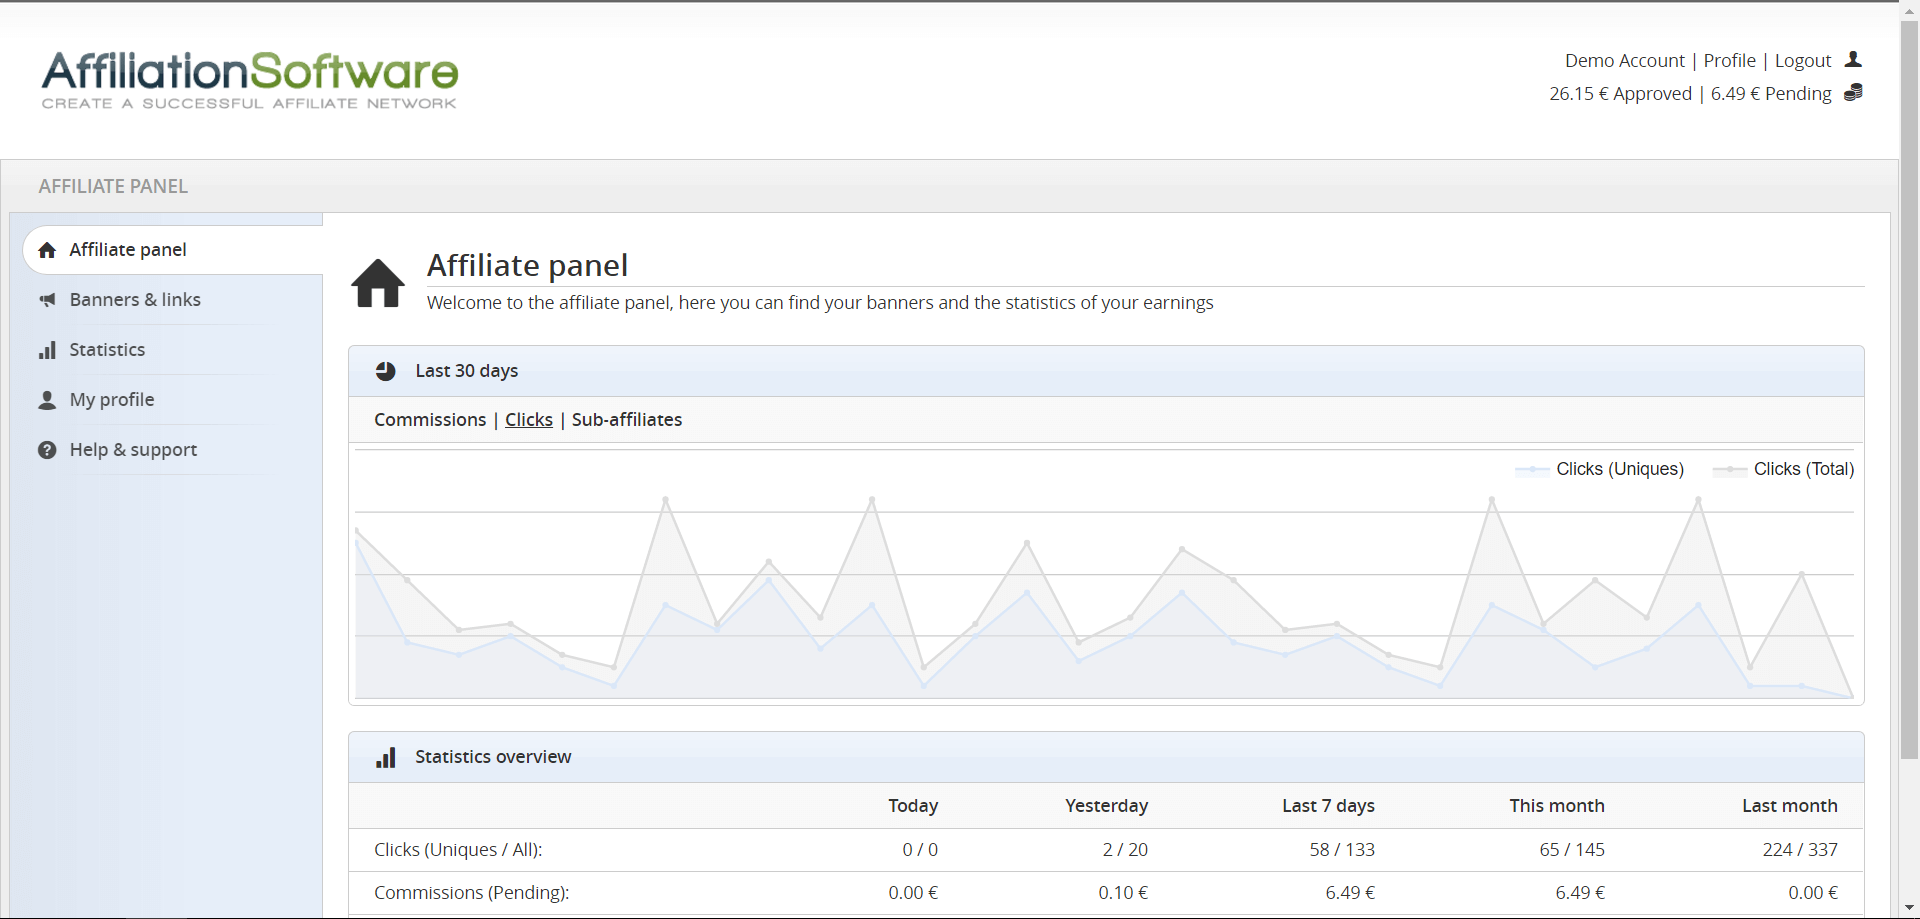The image size is (1920, 919).
Task: Click the question mark help icon
Action: 47,450
